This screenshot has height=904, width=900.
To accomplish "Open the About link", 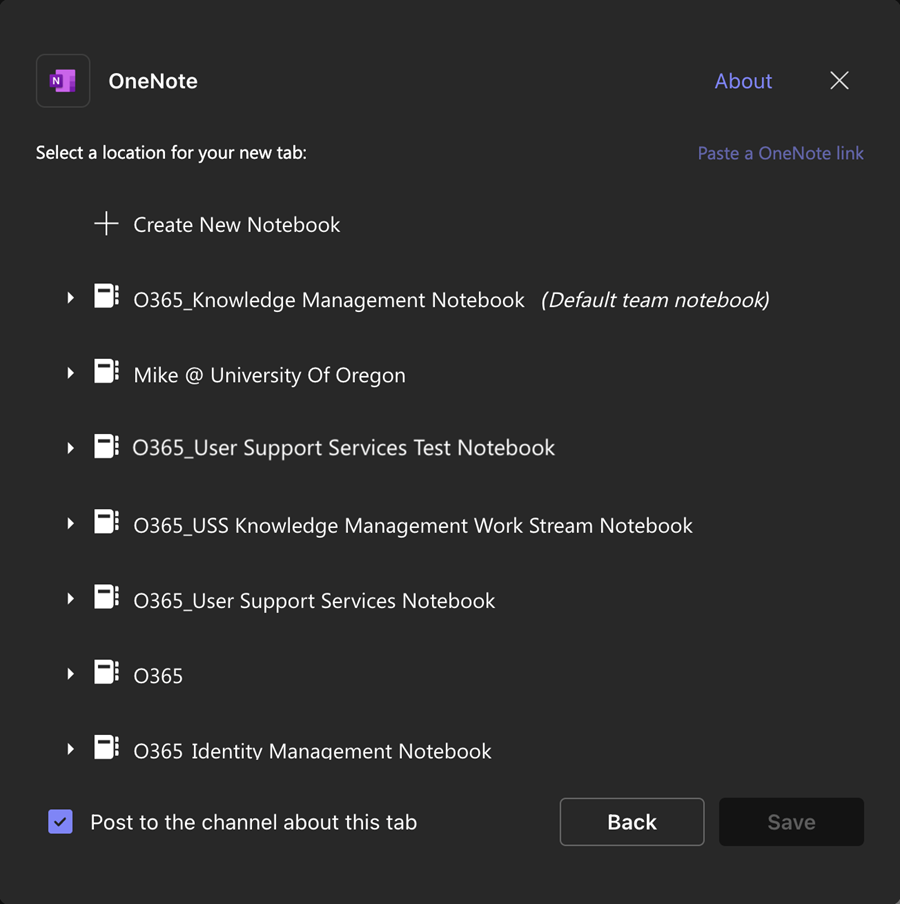I will point(743,81).
